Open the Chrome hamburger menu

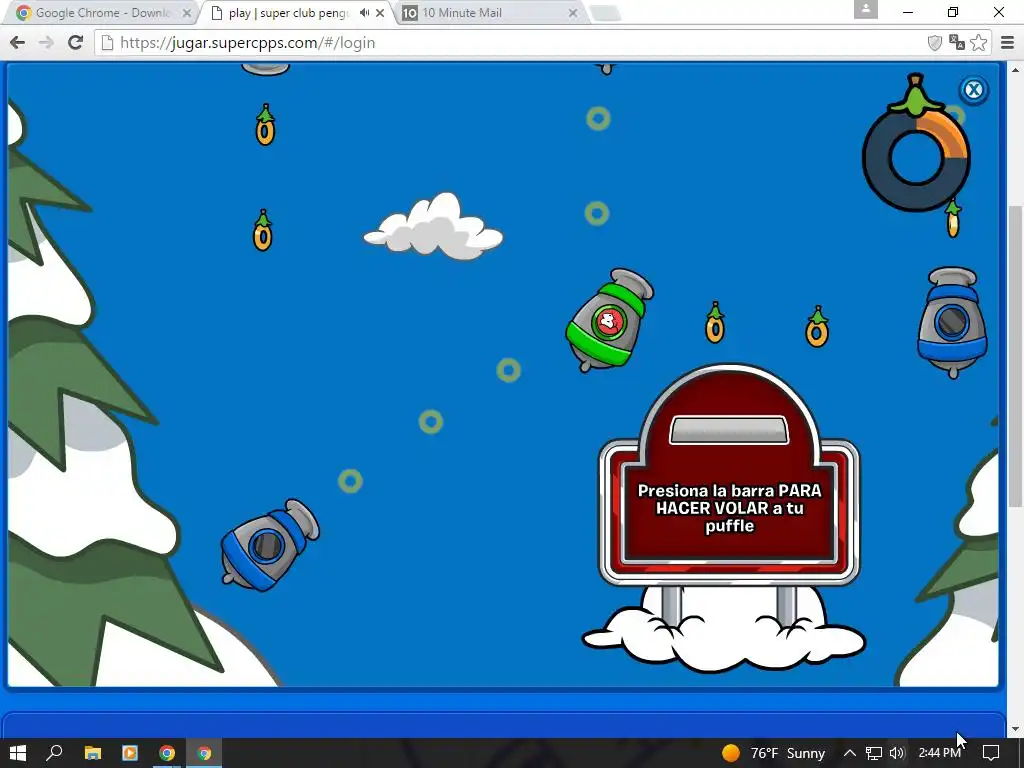pyautogui.click(x=1008, y=43)
